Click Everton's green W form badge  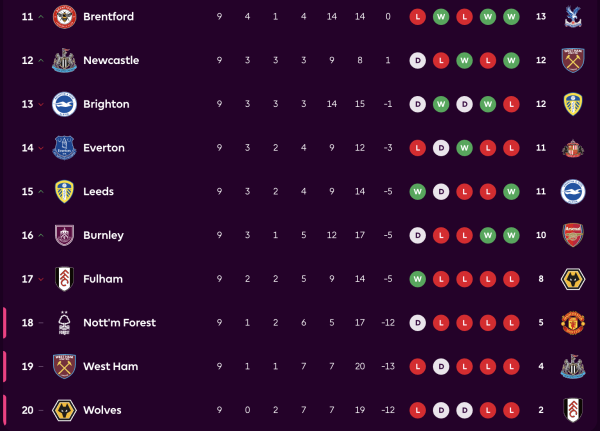click(x=465, y=148)
